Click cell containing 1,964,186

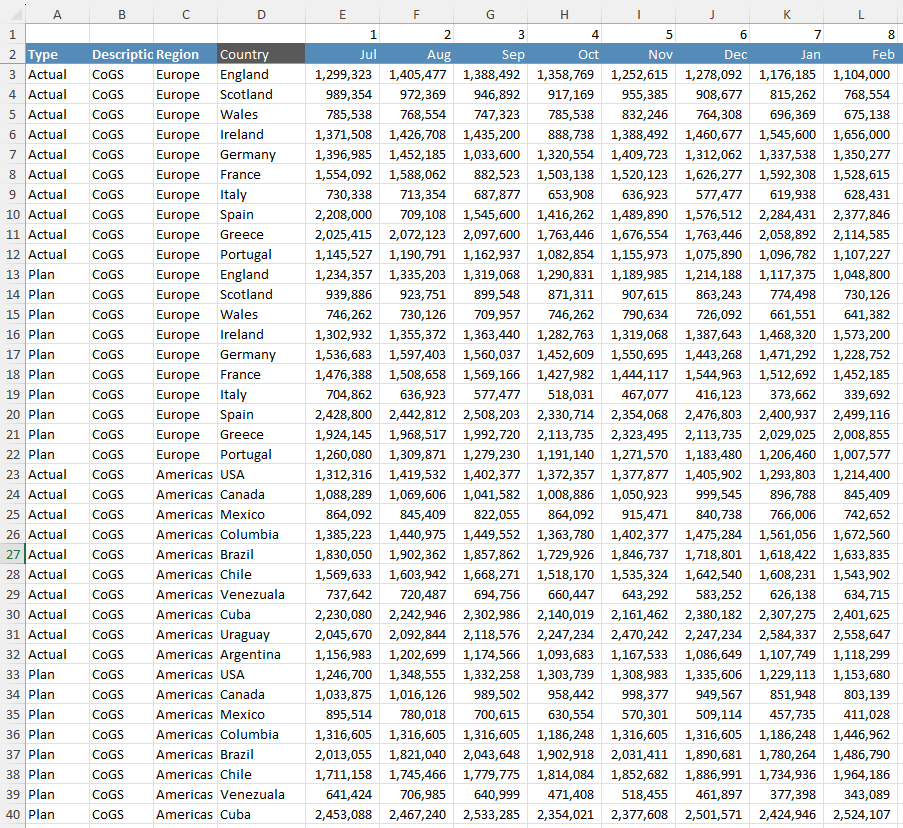[x=860, y=774]
